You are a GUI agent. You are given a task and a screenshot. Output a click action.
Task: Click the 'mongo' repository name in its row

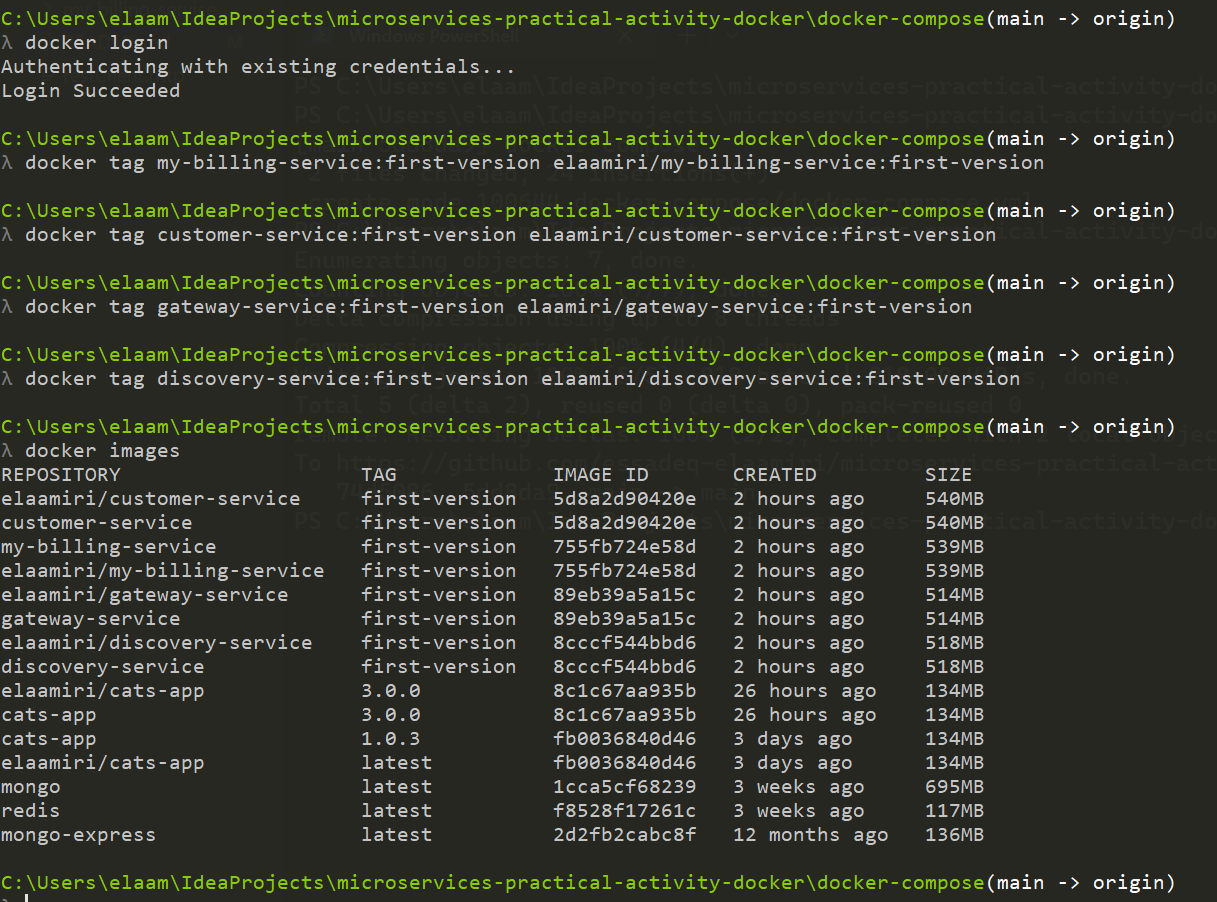(31, 787)
